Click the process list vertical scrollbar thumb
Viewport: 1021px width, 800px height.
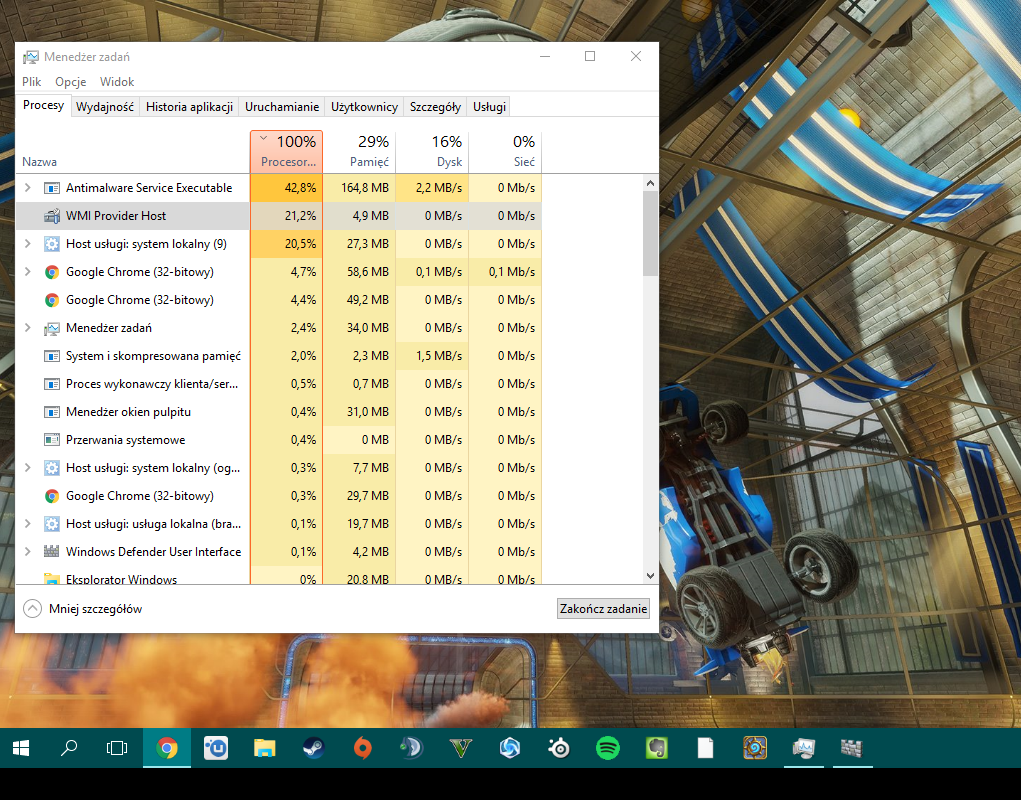(x=650, y=233)
